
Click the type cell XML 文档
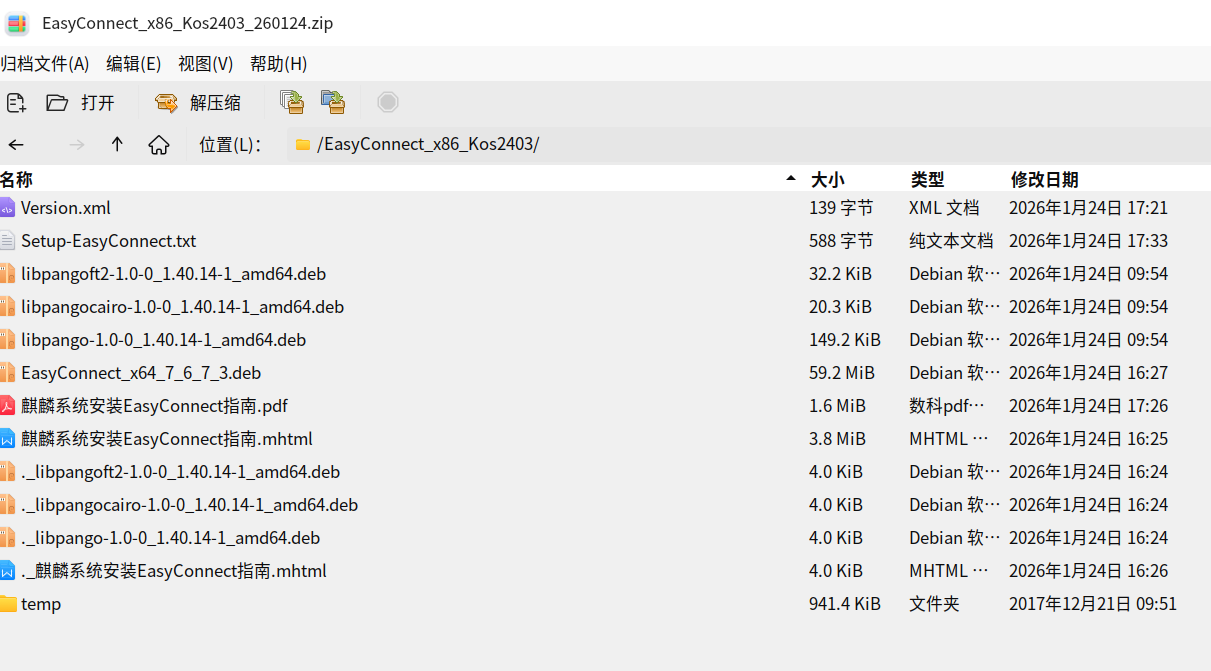click(x=944, y=208)
